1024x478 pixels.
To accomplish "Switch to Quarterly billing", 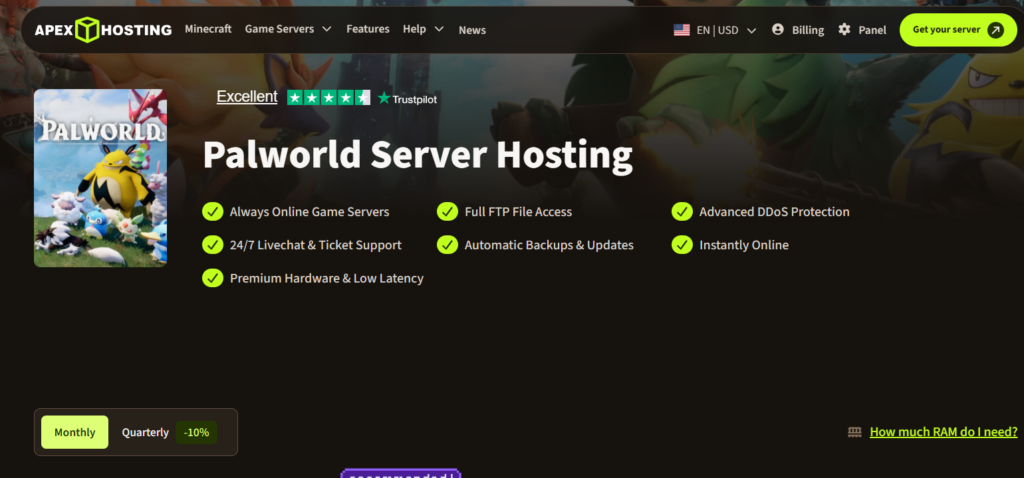I will click(145, 432).
